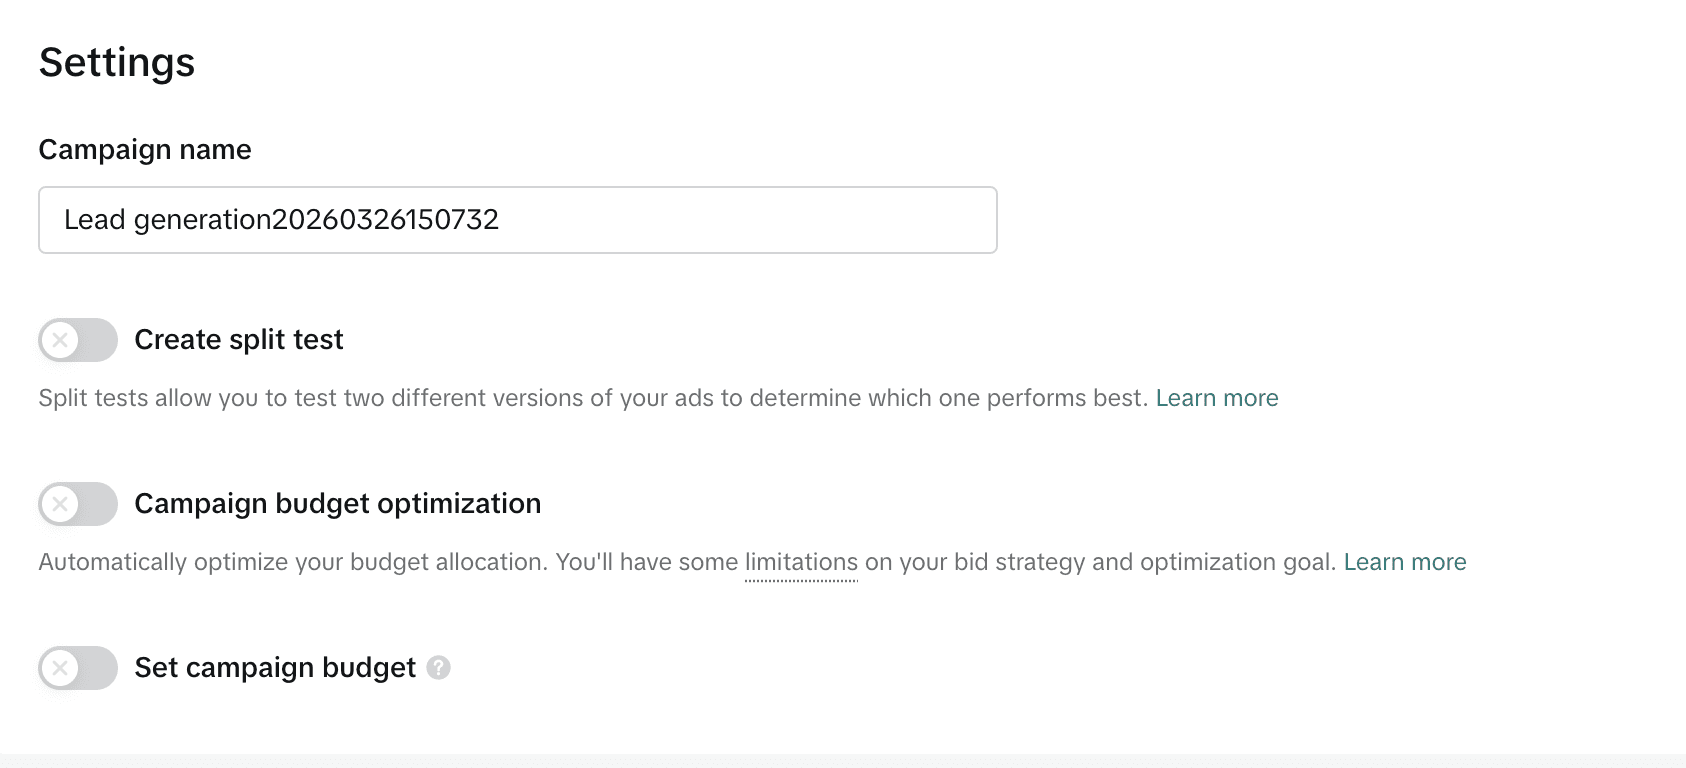Click the split tests description sentence

tap(592, 398)
